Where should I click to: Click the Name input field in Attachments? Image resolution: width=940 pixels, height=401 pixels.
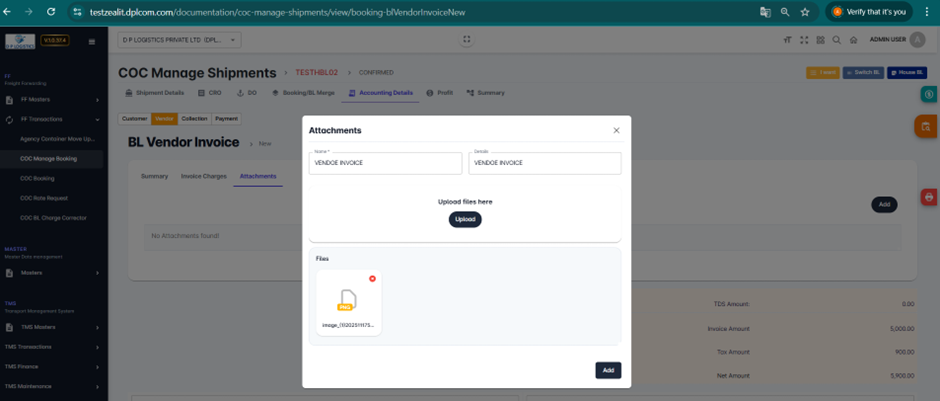point(385,163)
